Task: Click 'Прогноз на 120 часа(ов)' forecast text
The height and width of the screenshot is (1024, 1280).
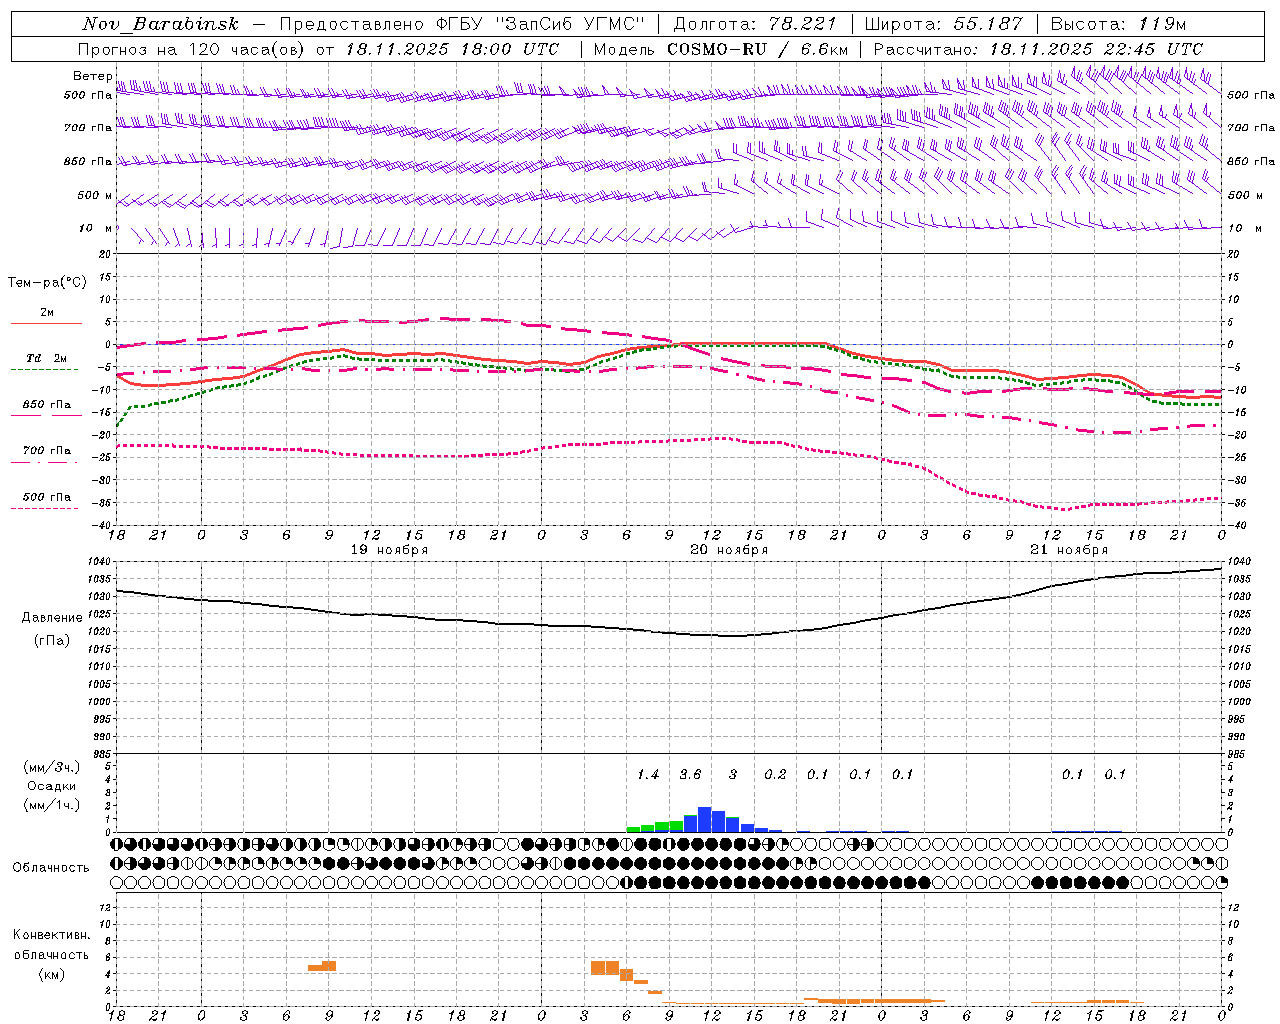Action: (192, 49)
